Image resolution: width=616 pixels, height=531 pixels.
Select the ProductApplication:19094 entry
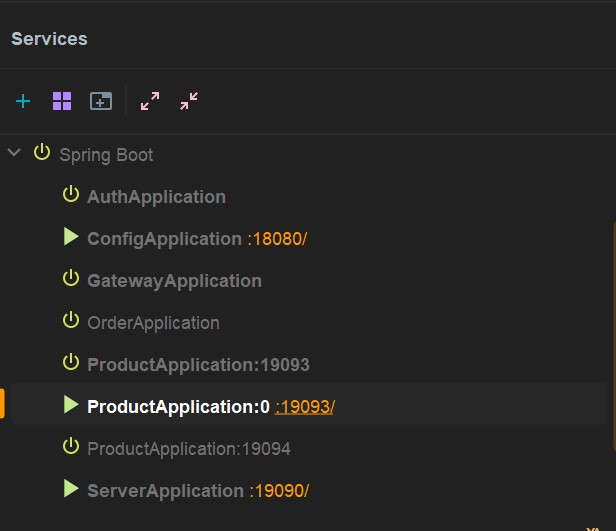[x=189, y=449]
